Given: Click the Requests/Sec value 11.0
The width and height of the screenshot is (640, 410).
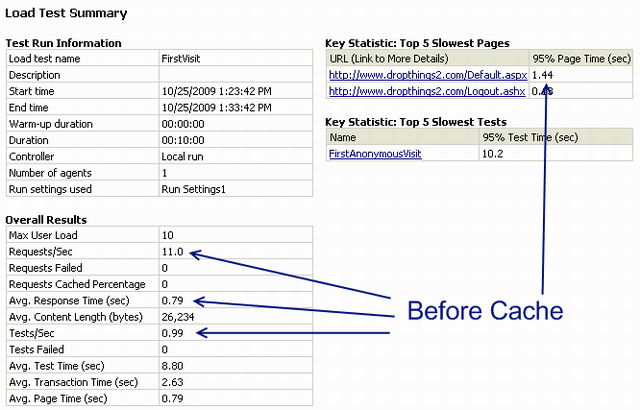Looking at the screenshot, I should coord(173,252).
